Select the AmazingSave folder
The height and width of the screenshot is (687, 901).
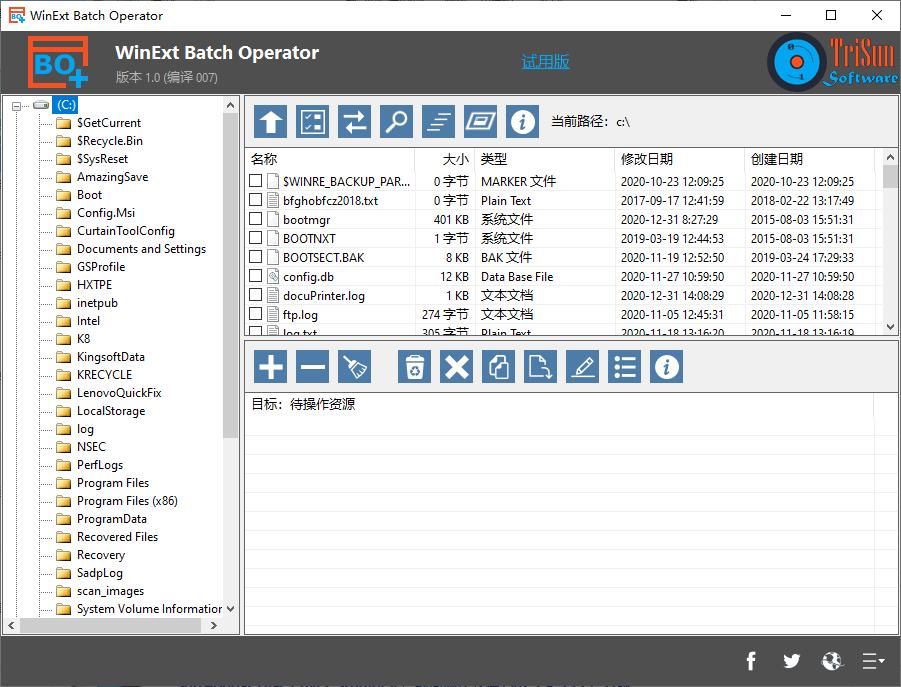113,177
